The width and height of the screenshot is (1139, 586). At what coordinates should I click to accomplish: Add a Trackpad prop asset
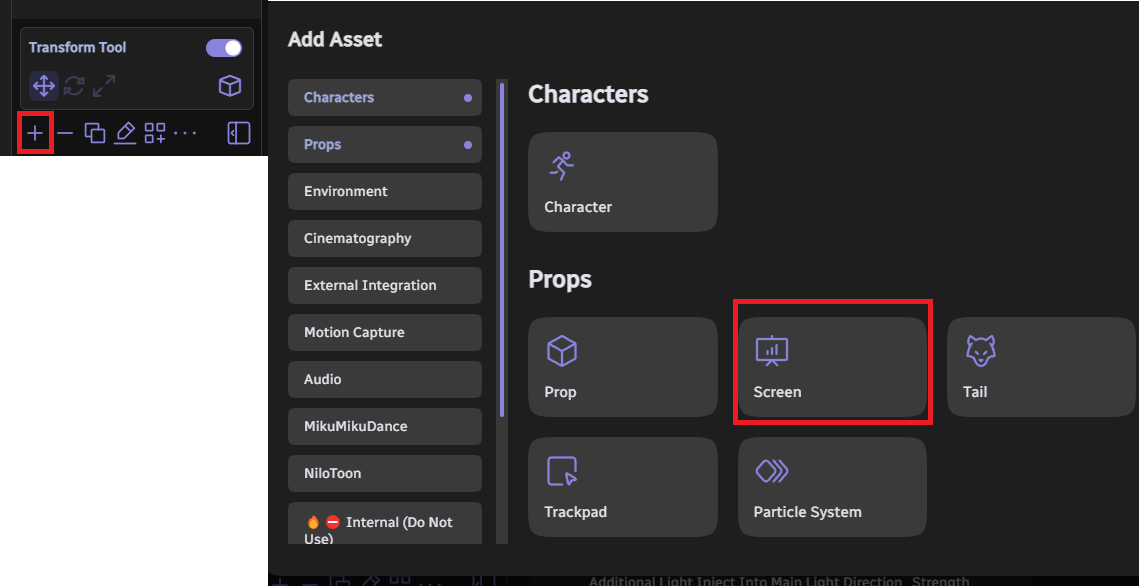[x=622, y=487]
